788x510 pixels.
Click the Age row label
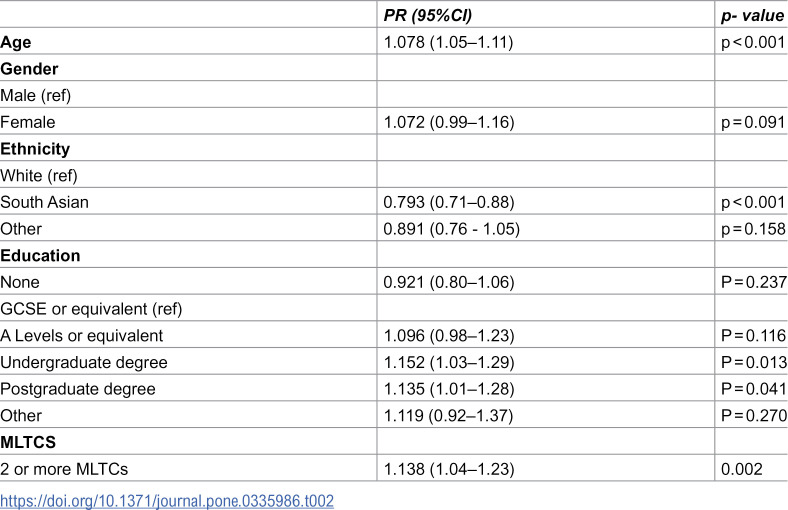point(16,42)
